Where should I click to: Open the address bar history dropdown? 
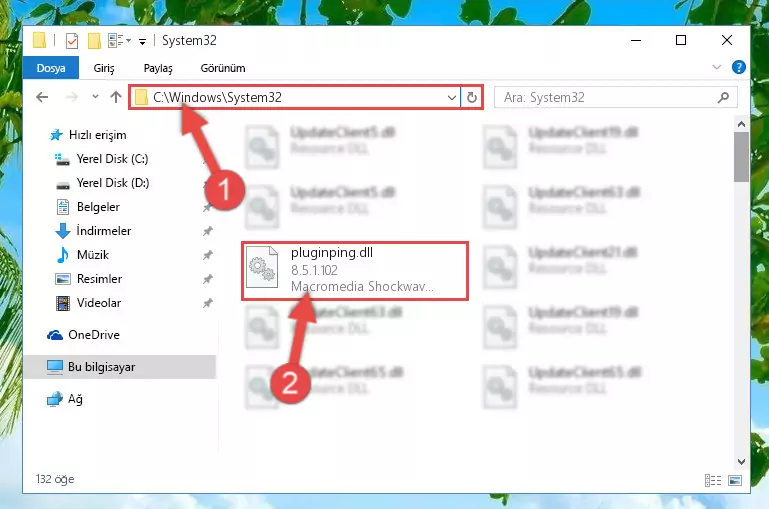coord(452,98)
